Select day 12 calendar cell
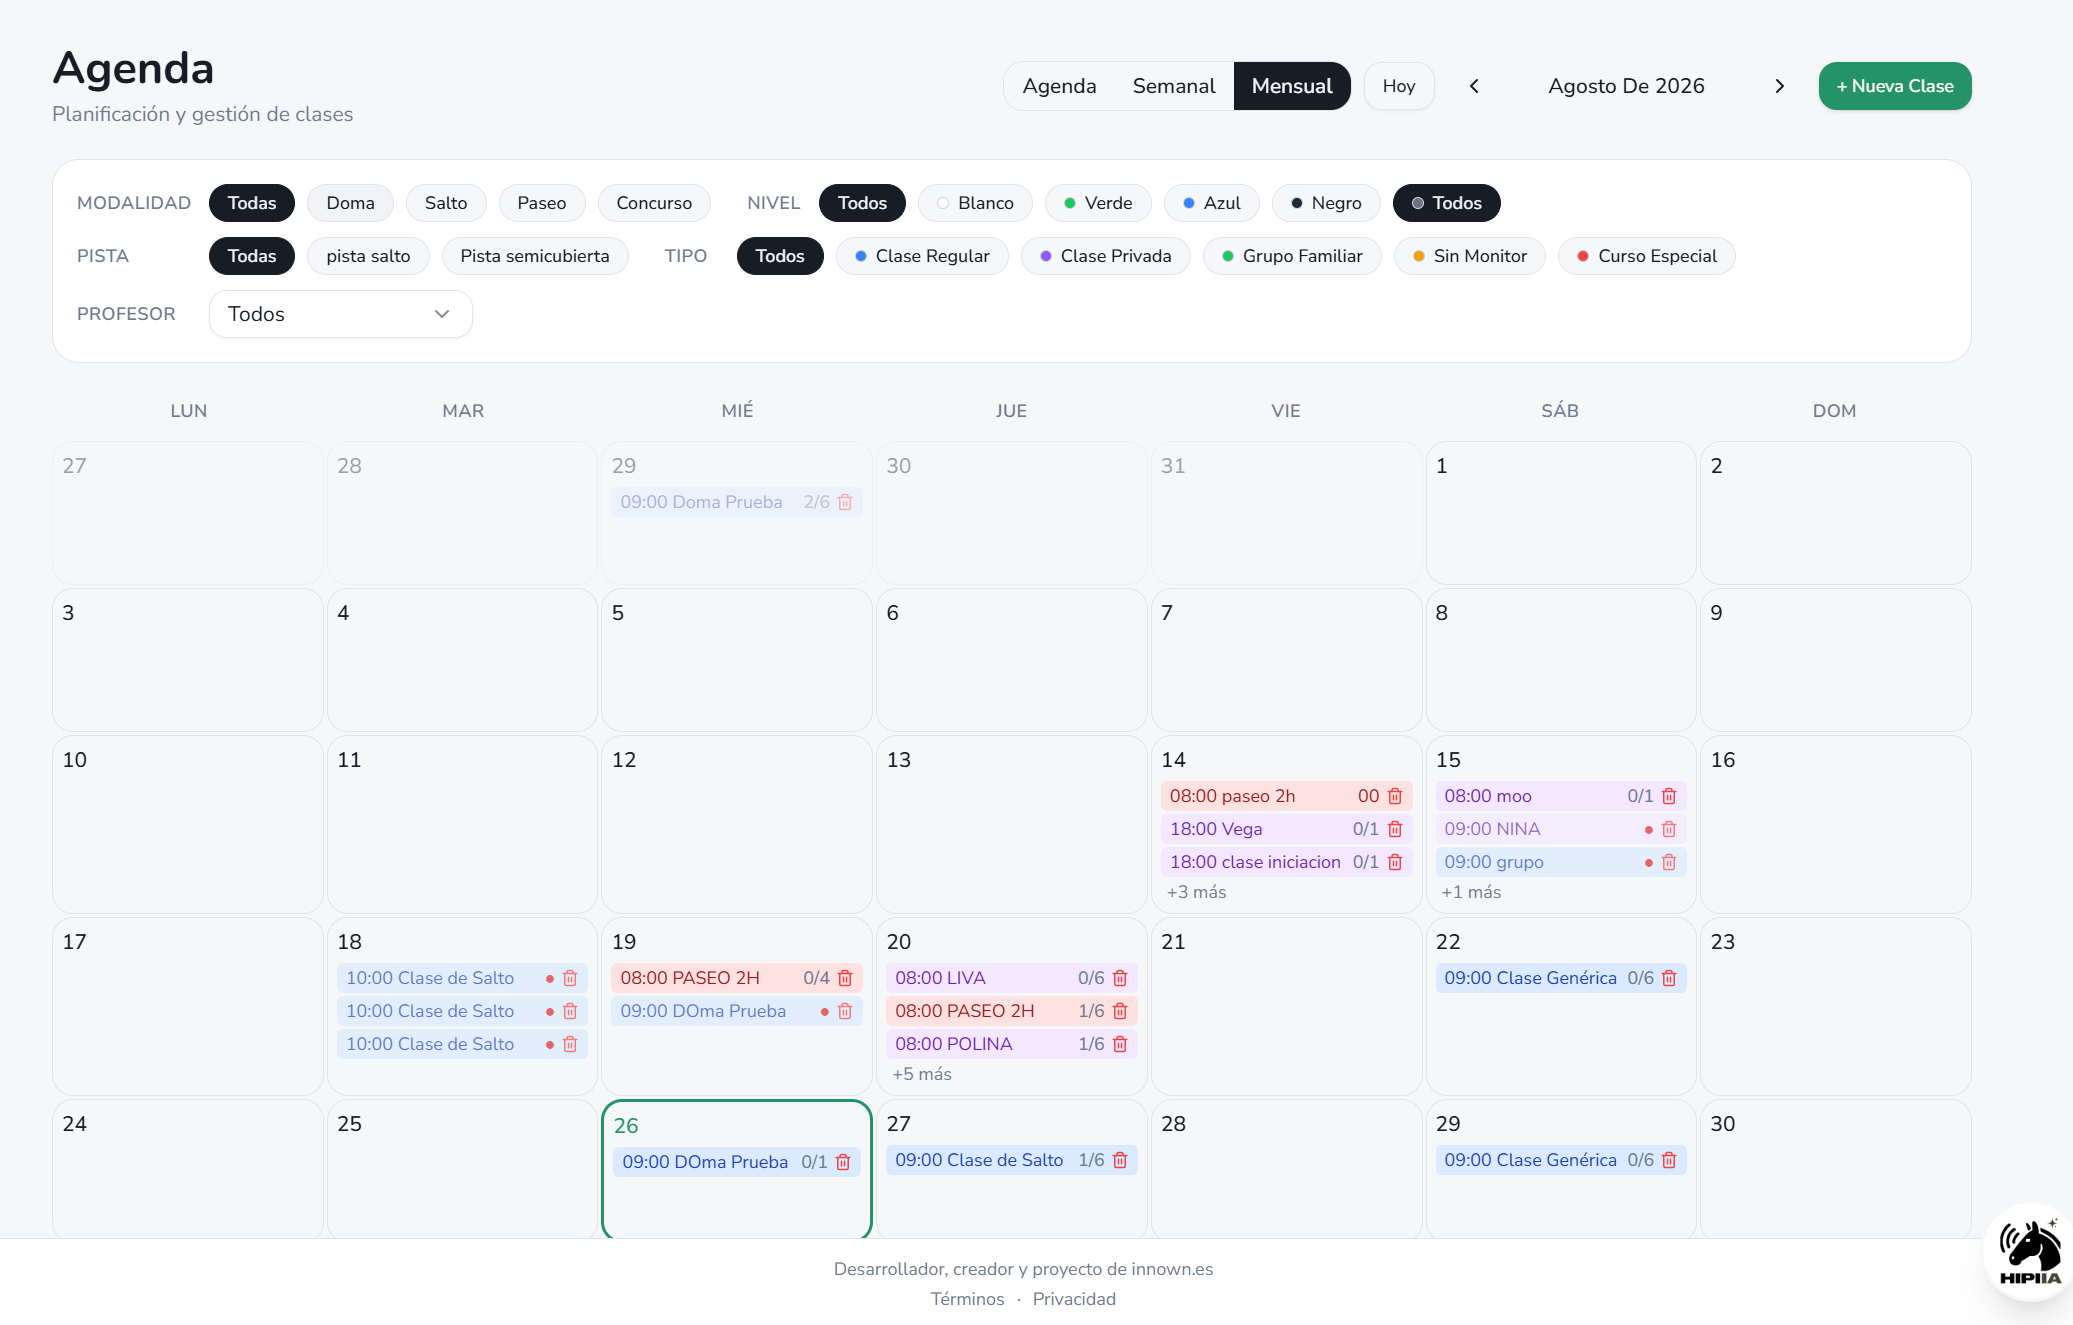Image resolution: width=2073 pixels, height=1325 pixels. tap(737, 824)
